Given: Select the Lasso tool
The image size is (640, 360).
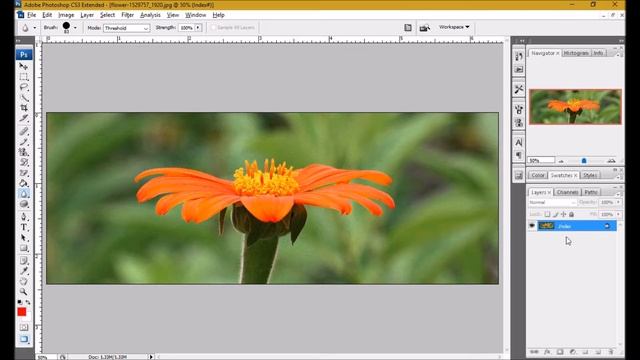Looking at the screenshot, I should [x=24, y=87].
